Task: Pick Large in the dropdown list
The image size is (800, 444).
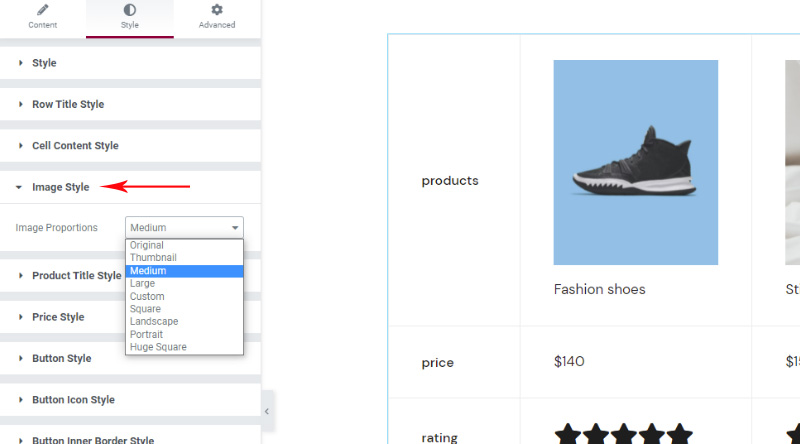Action: (143, 284)
